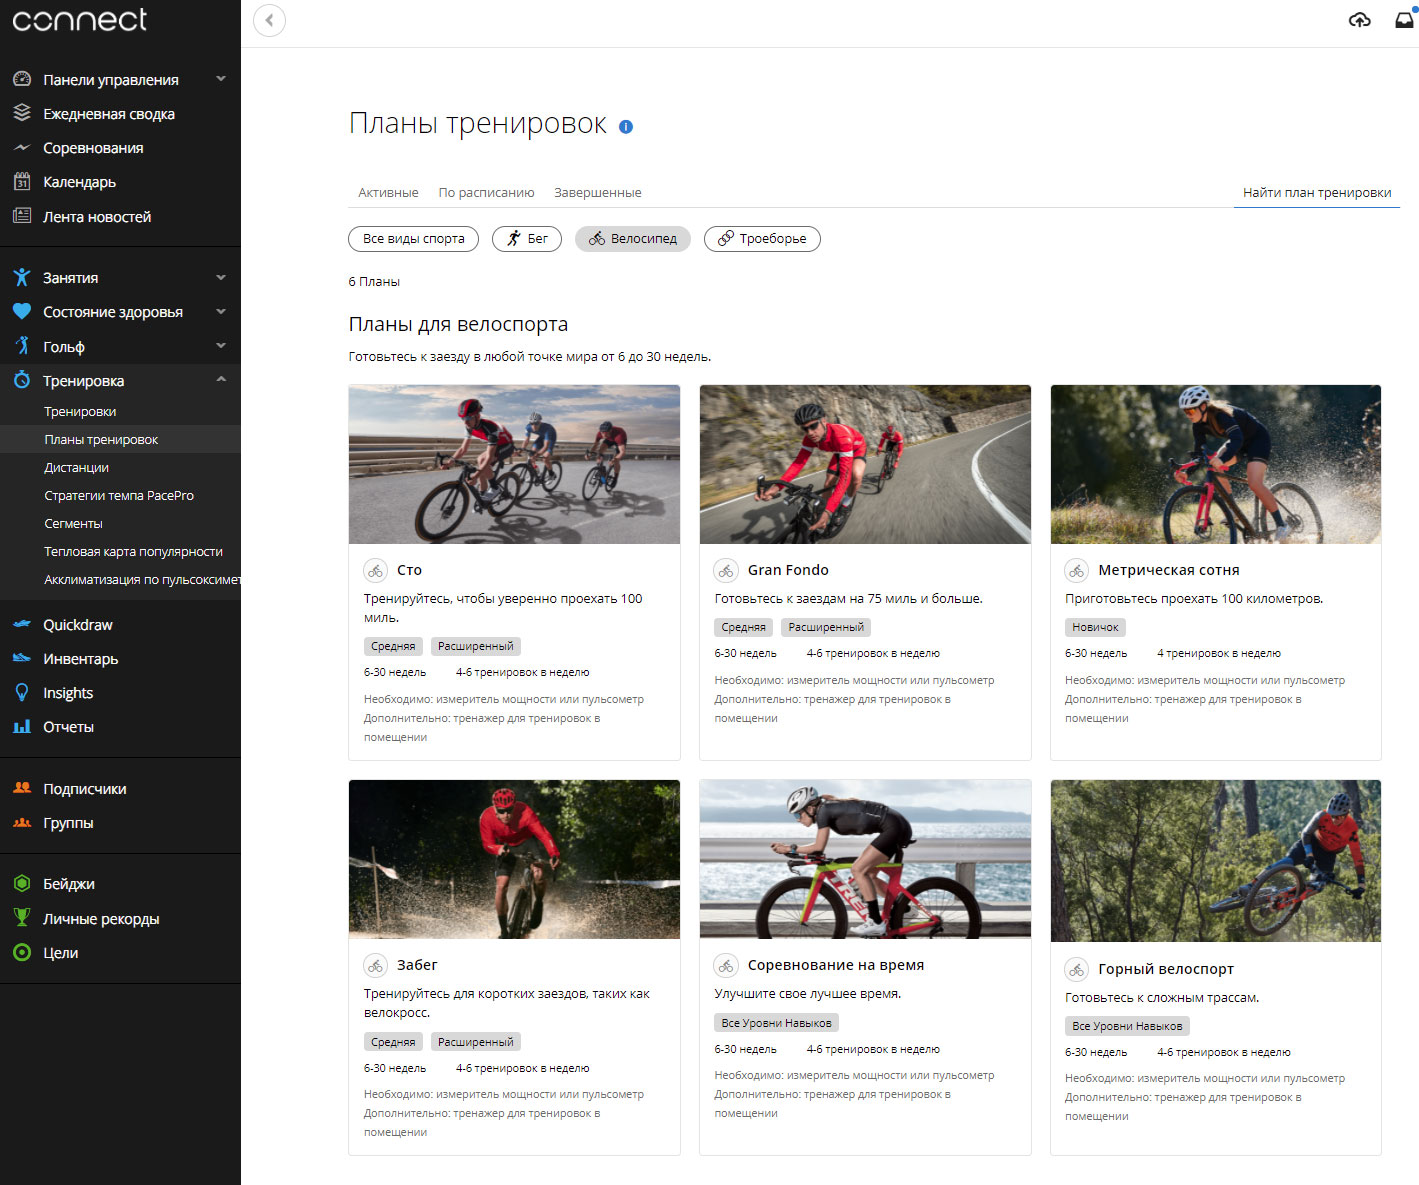
Task: Collapse sidebar with the back arrow button
Action: tap(269, 20)
